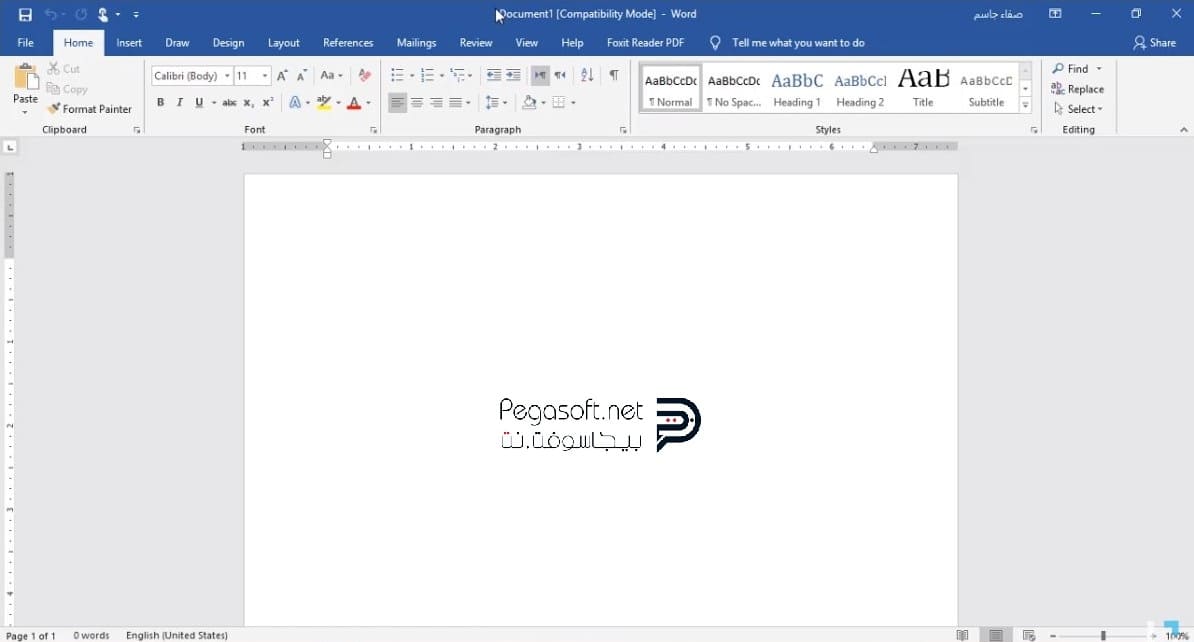
Task: Open Font dialog launcher
Action: point(374,130)
